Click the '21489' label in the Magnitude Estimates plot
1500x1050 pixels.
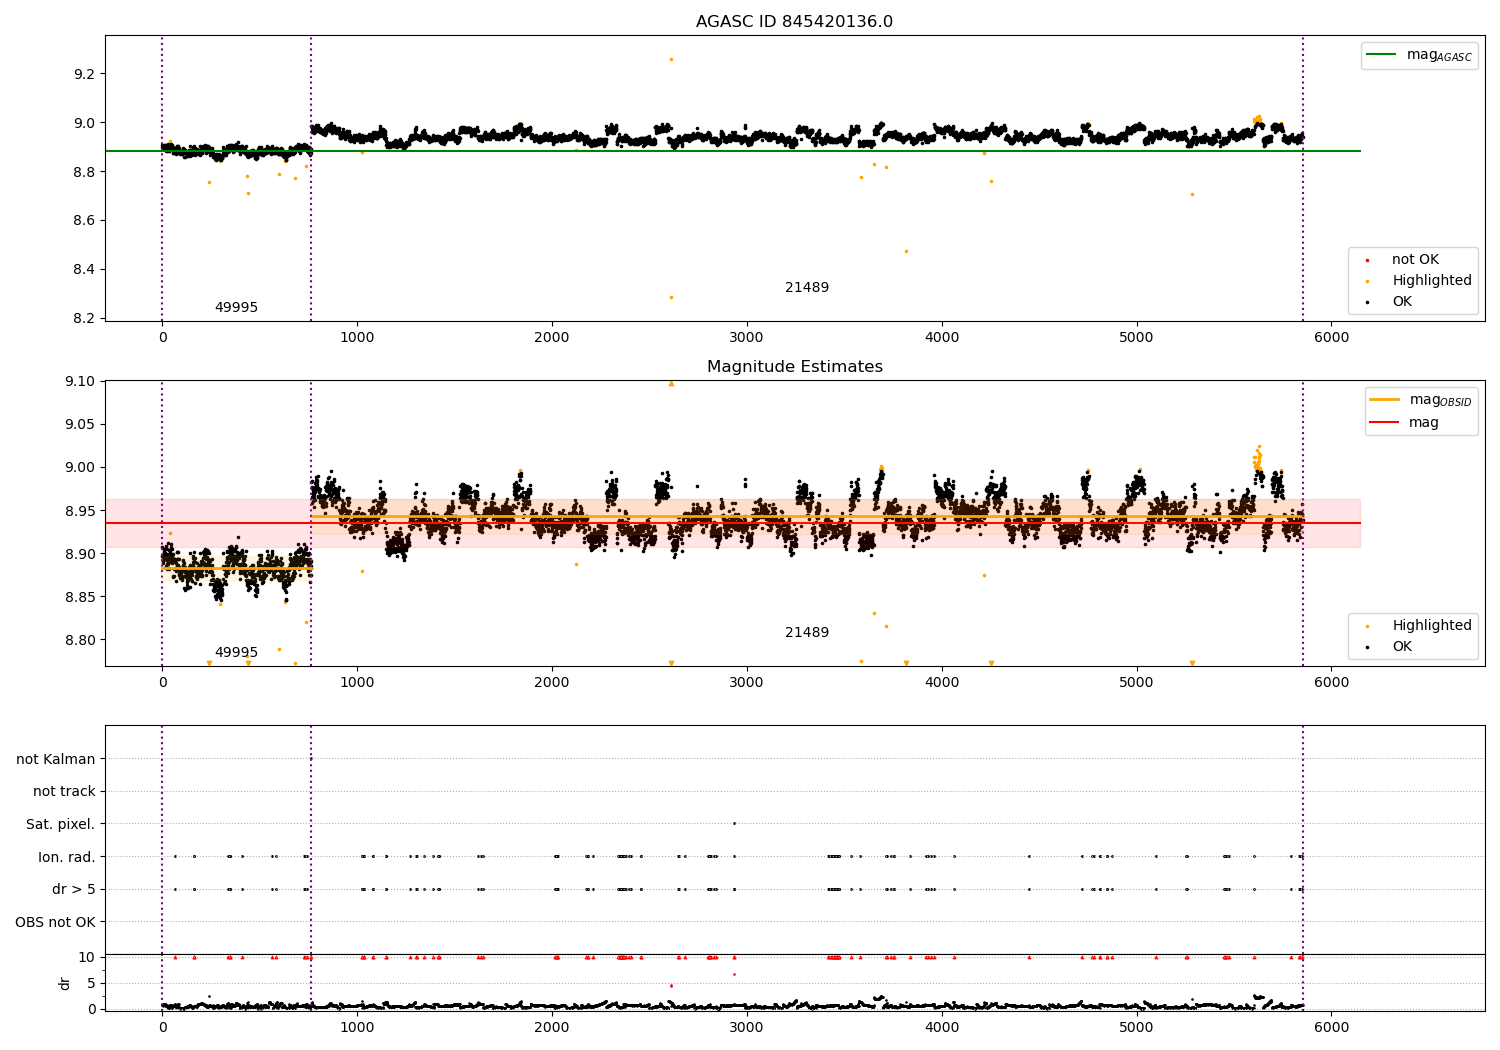(807, 633)
